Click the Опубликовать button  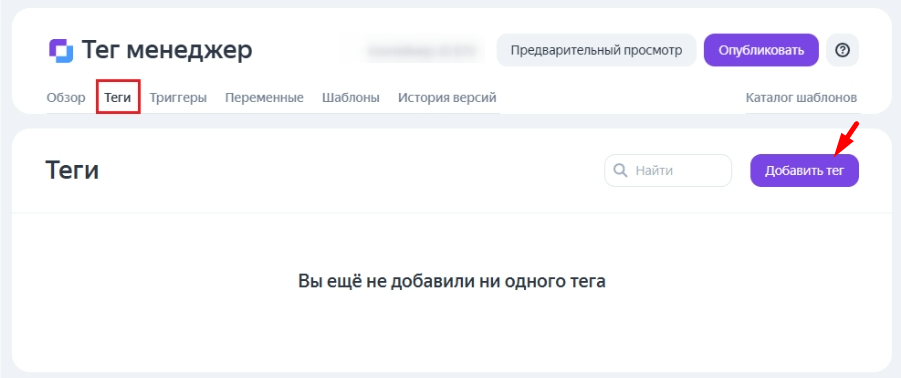coord(761,51)
